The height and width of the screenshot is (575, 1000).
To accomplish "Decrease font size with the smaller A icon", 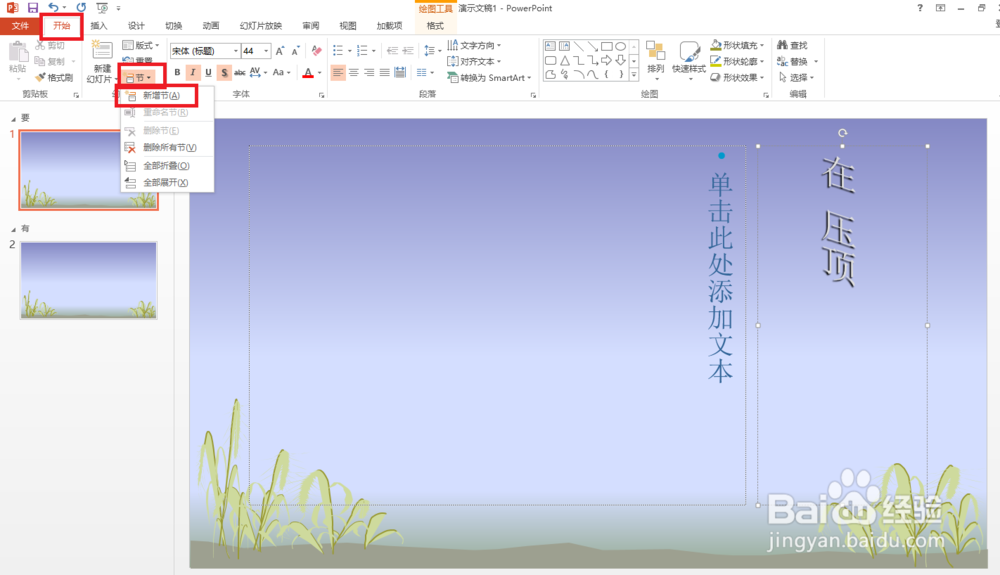I will point(295,51).
